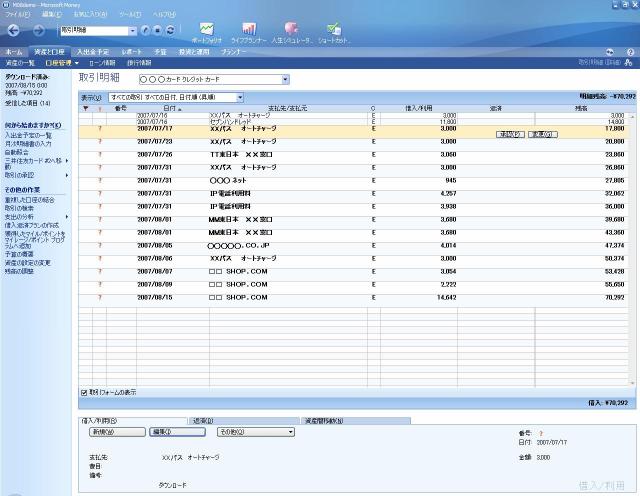Viewport: 640px width, 496px height.
Task: Select the 資産間移動 form tab
Action: [x=356, y=421]
